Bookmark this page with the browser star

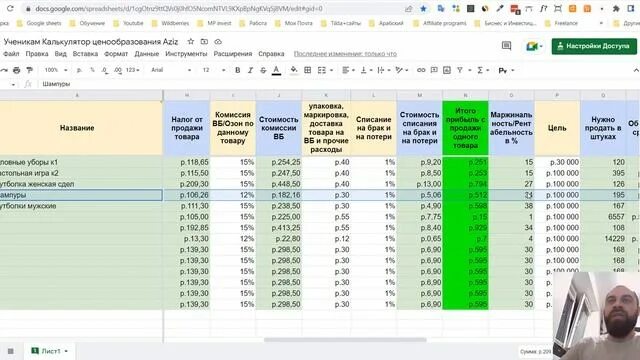(x=423, y=9)
